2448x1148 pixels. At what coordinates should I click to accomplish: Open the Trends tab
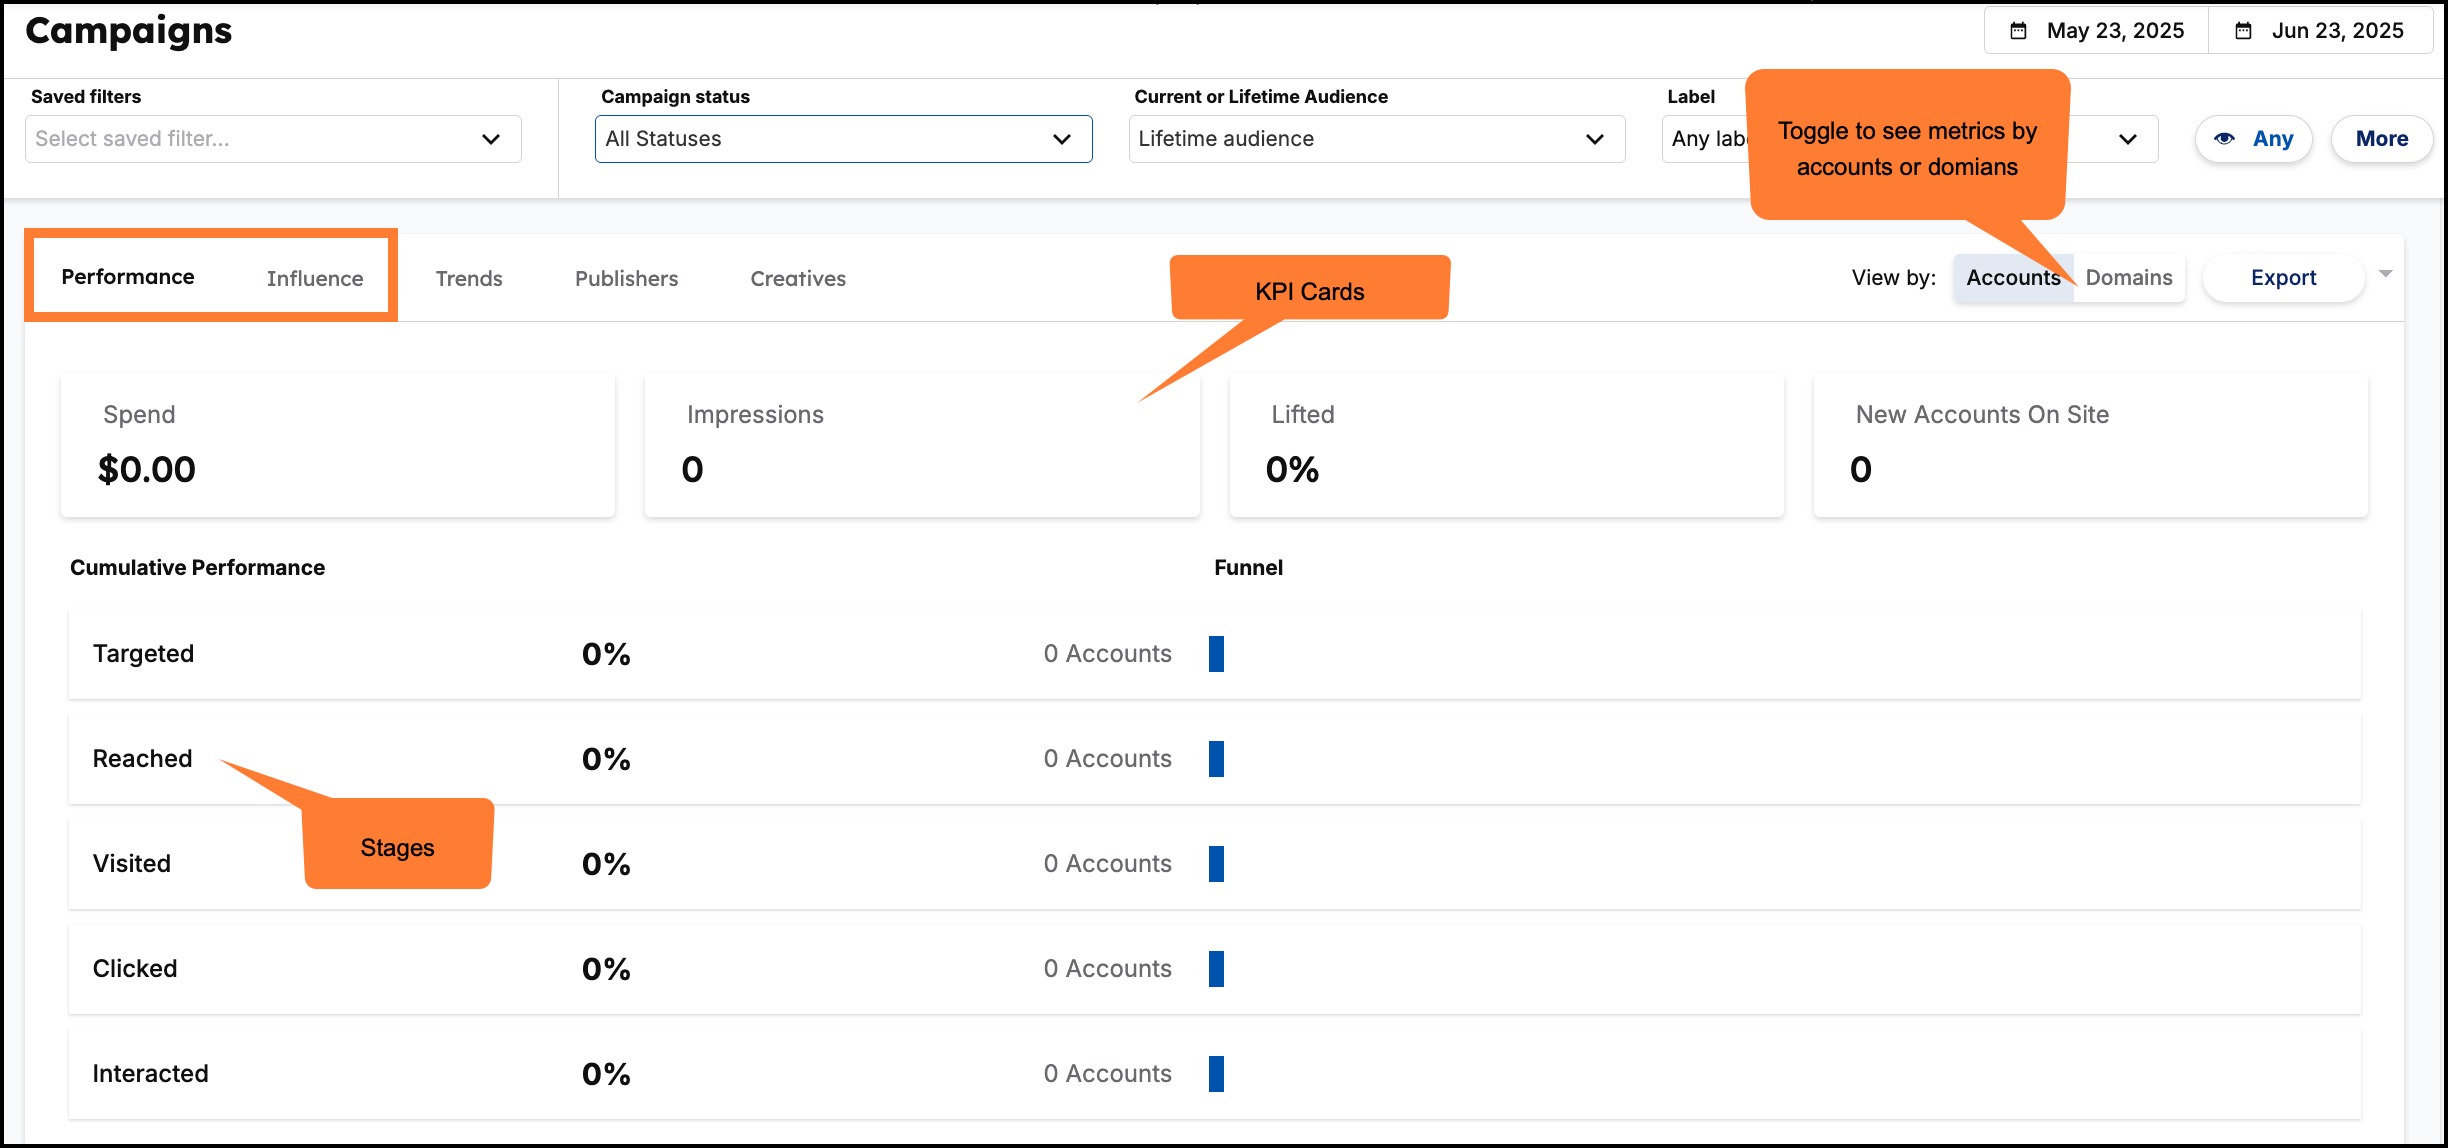[468, 279]
